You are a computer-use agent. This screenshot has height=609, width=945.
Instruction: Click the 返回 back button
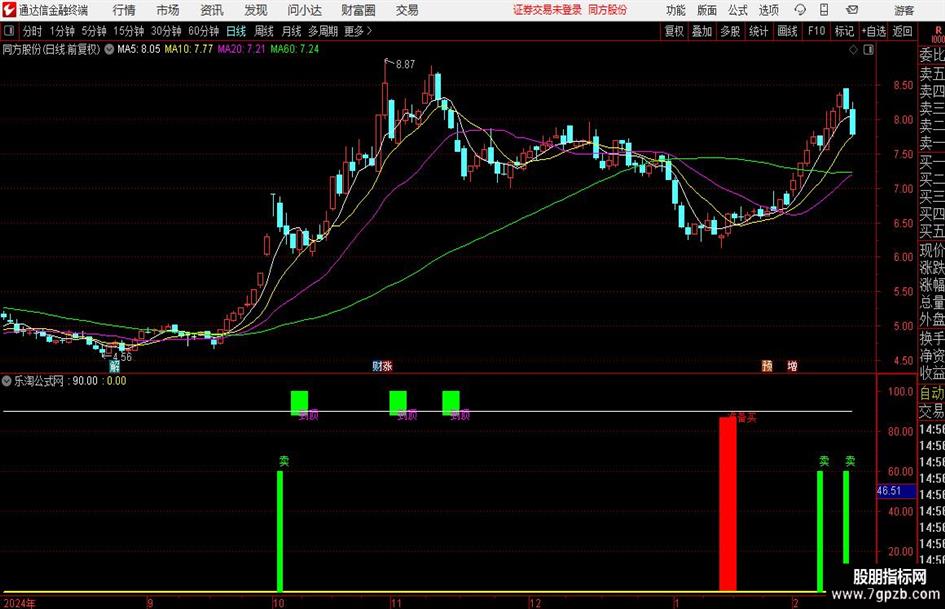click(902, 31)
